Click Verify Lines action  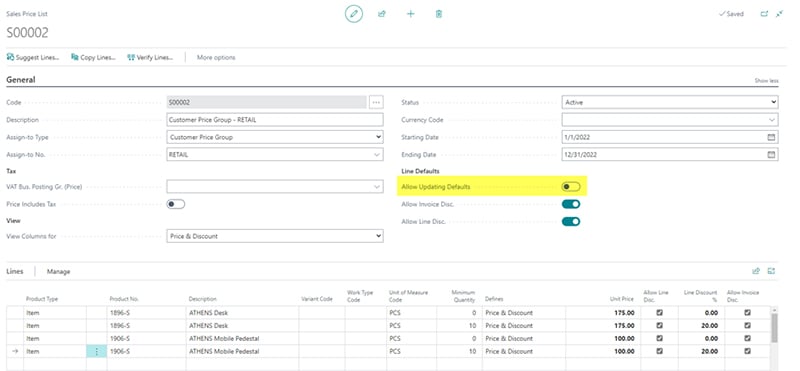click(151, 58)
